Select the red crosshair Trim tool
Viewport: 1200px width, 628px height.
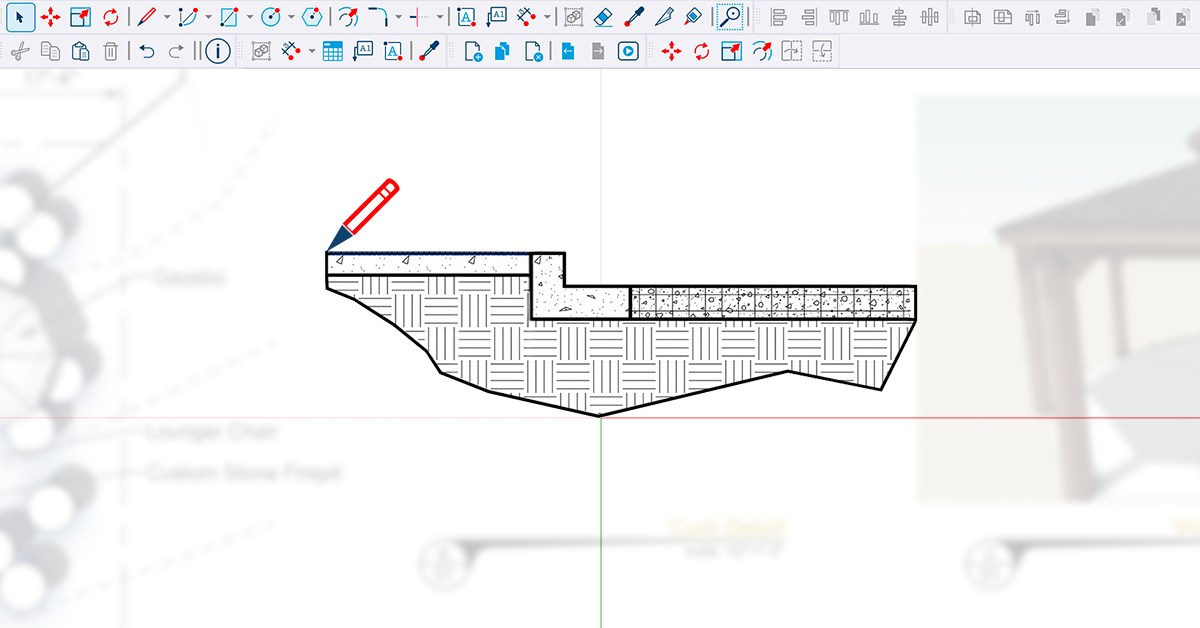click(418, 17)
